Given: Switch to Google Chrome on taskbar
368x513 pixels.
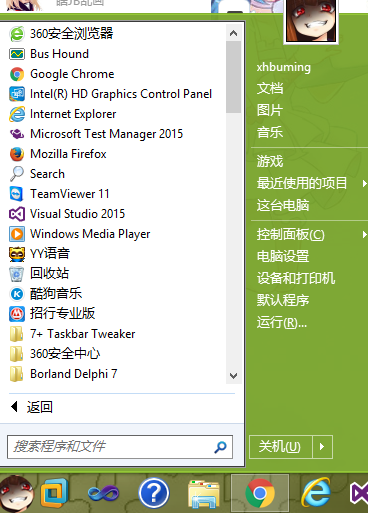Looking at the screenshot, I should pyautogui.click(x=260, y=493).
